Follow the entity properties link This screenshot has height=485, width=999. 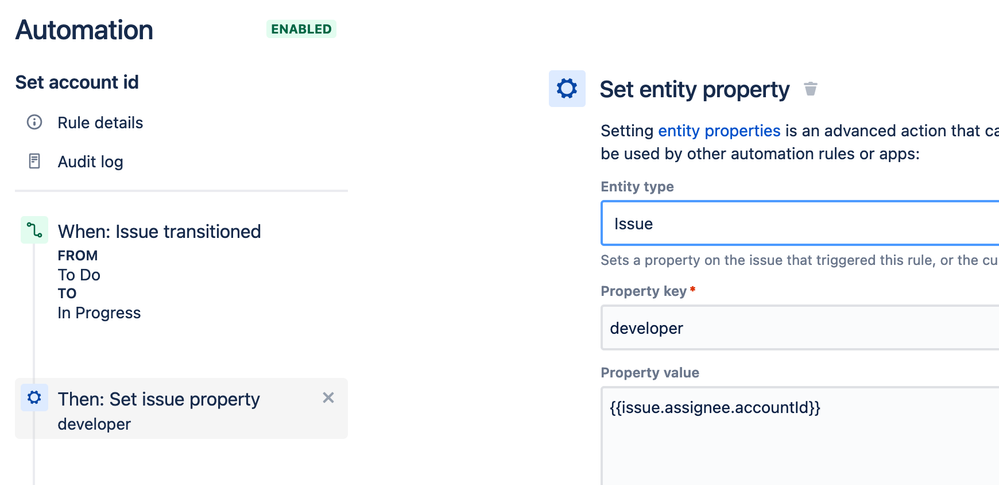719,131
